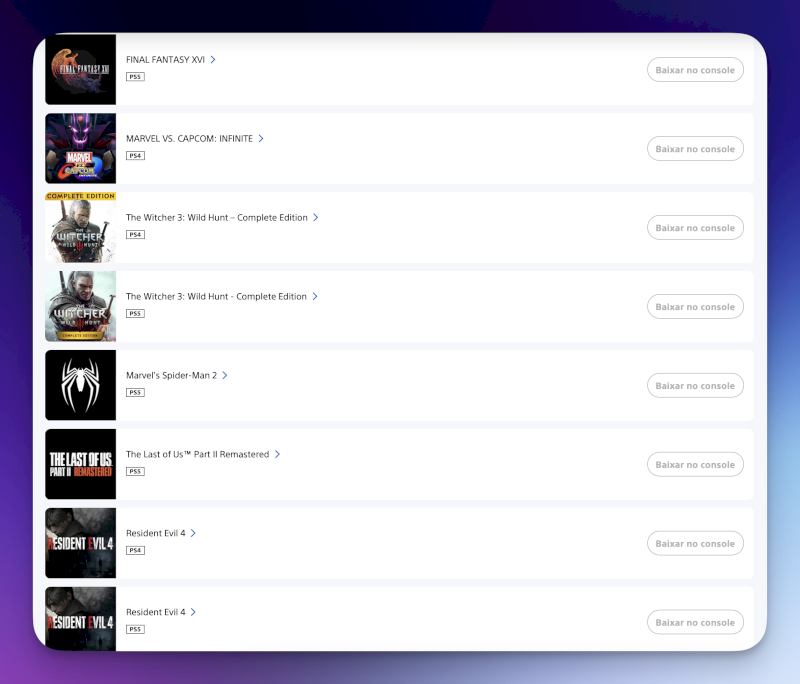Download FINAL FANTASY XVI via Baixar no console
This screenshot has height=684, width=800.
click(695, 70)
